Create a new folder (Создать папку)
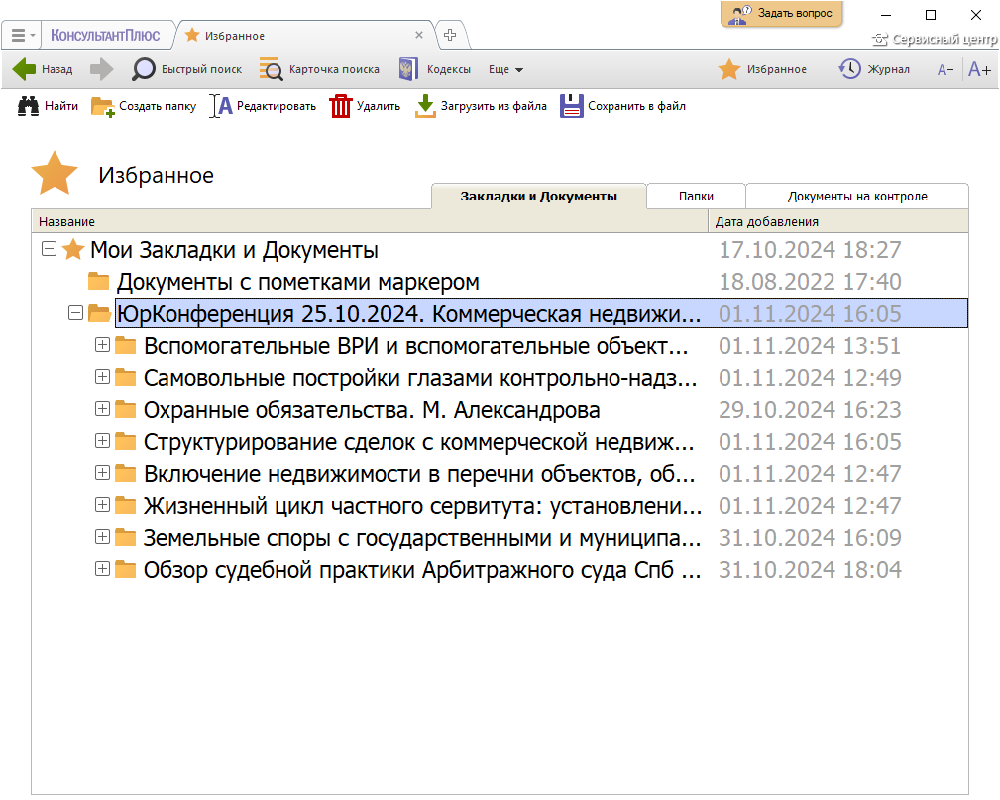The height and width of the screenshot is (800, 1000). click(103, 106)
